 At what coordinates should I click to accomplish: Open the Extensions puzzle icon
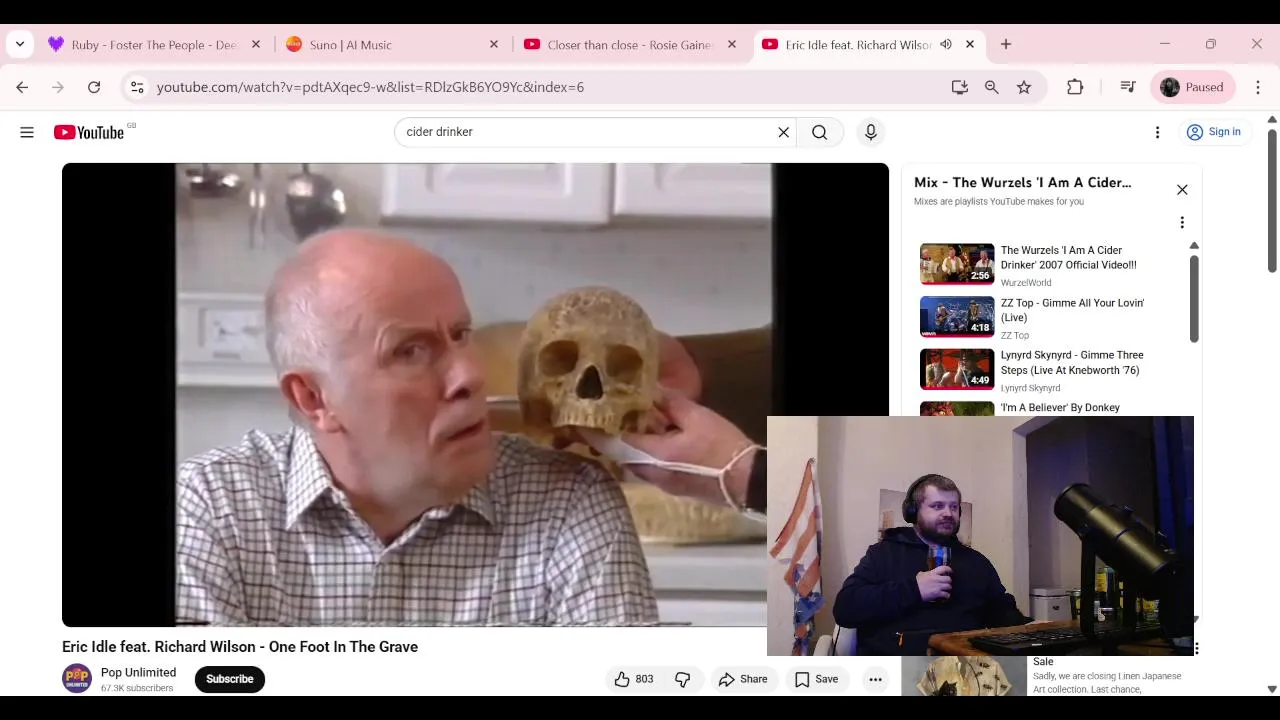(x=1075, y=87)
